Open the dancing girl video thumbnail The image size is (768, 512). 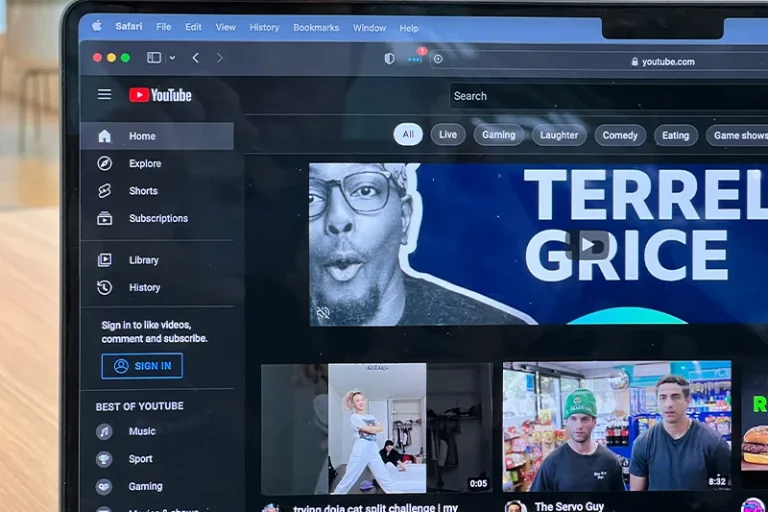click(x=377, y=428)
